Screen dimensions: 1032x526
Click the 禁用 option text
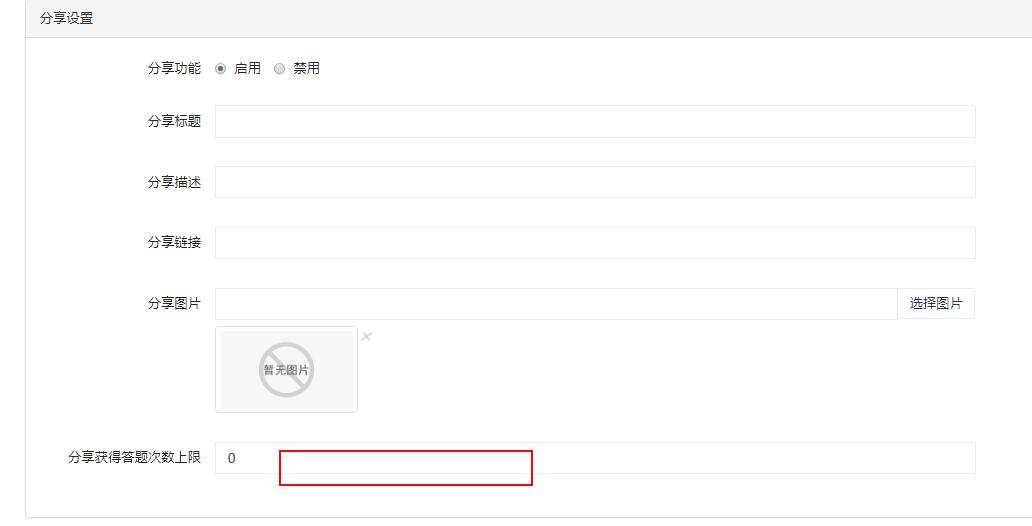coord(307,68)
